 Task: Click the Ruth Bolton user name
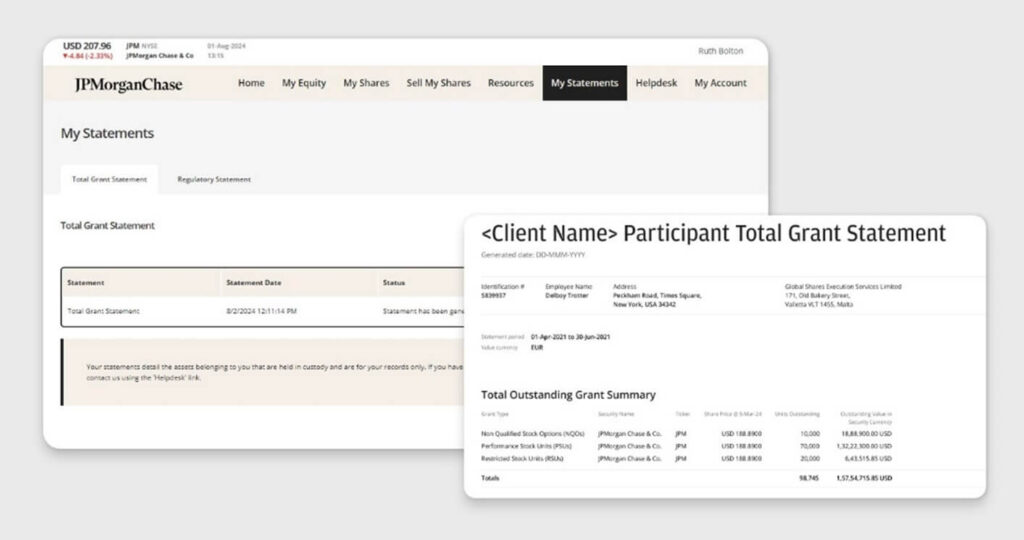point(720,51)
